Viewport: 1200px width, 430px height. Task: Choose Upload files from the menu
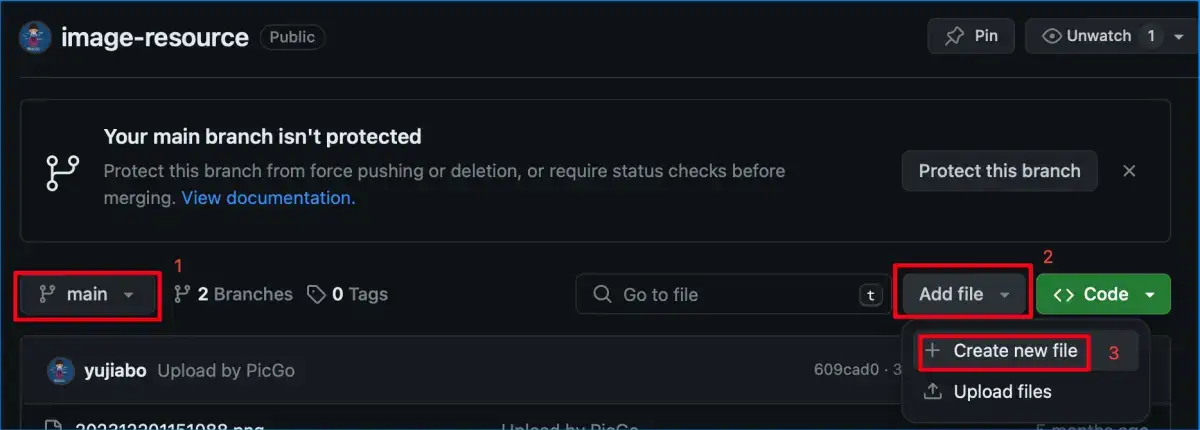(1002, 392)
